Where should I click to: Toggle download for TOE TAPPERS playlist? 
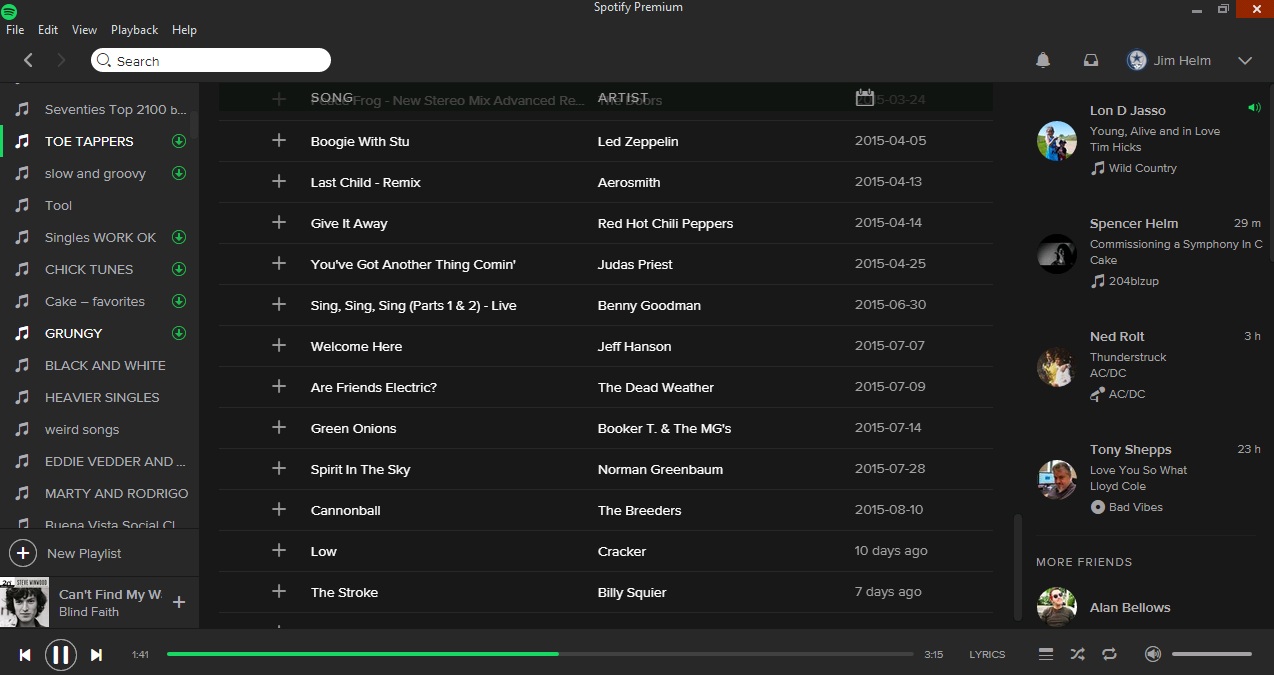pos(179,141)
